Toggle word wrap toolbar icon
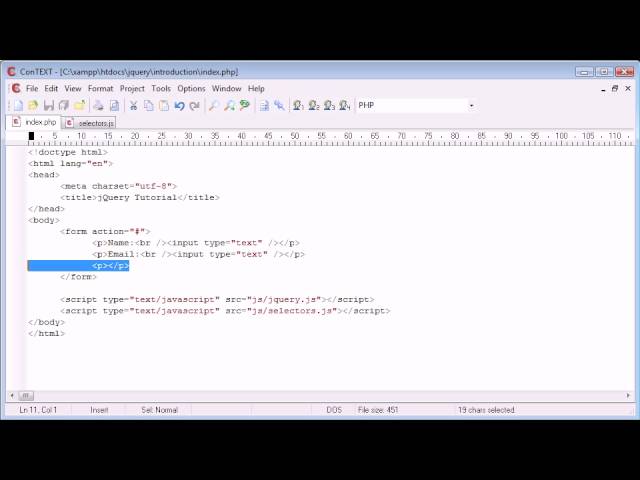Viewport: 640px width, 480px height. 264,106
